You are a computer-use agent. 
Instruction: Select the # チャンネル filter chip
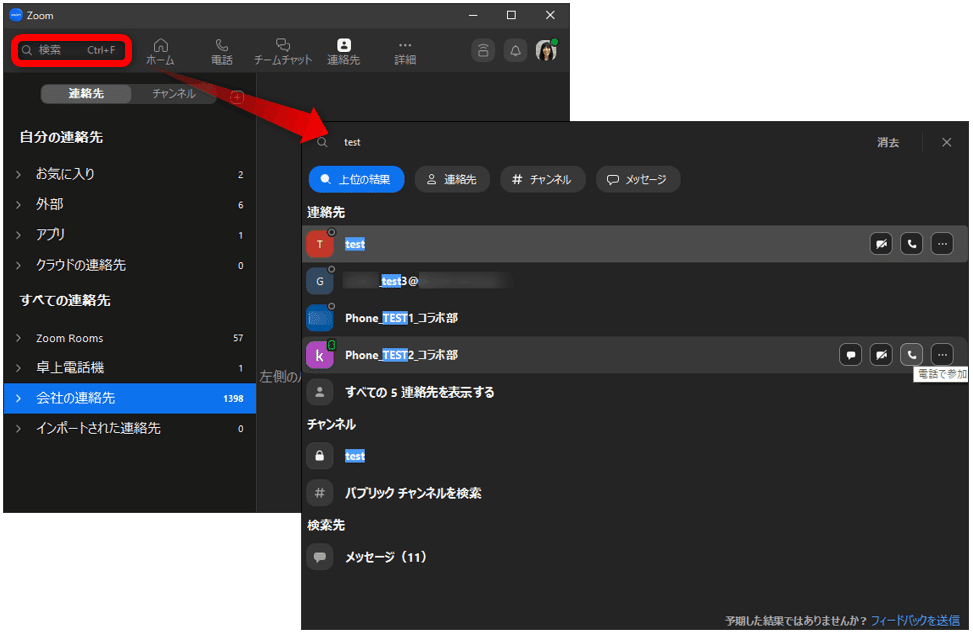tap(542, 179)
